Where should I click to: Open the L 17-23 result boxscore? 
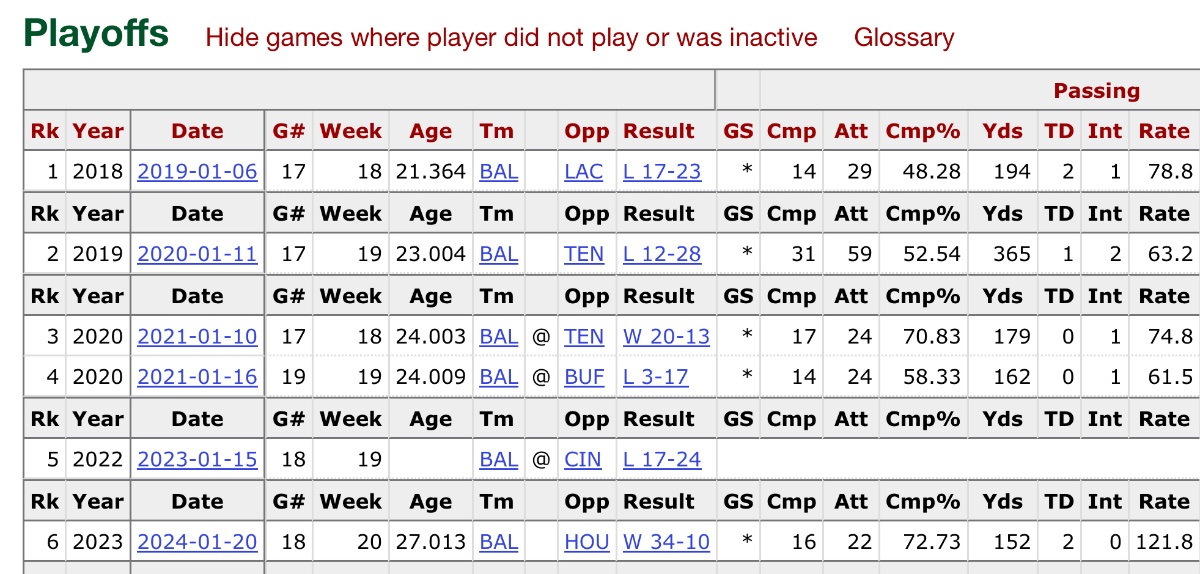tap(661, 172)
